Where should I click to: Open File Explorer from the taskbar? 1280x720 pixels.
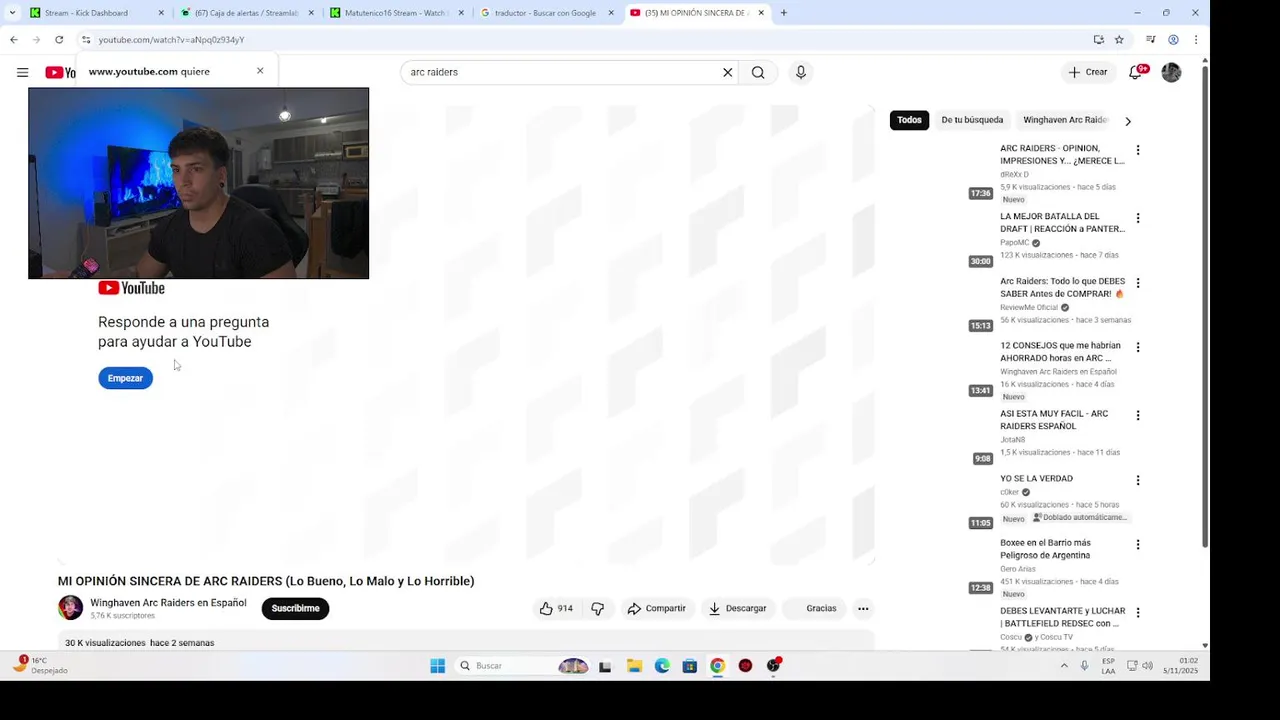[x=634, y=666]
